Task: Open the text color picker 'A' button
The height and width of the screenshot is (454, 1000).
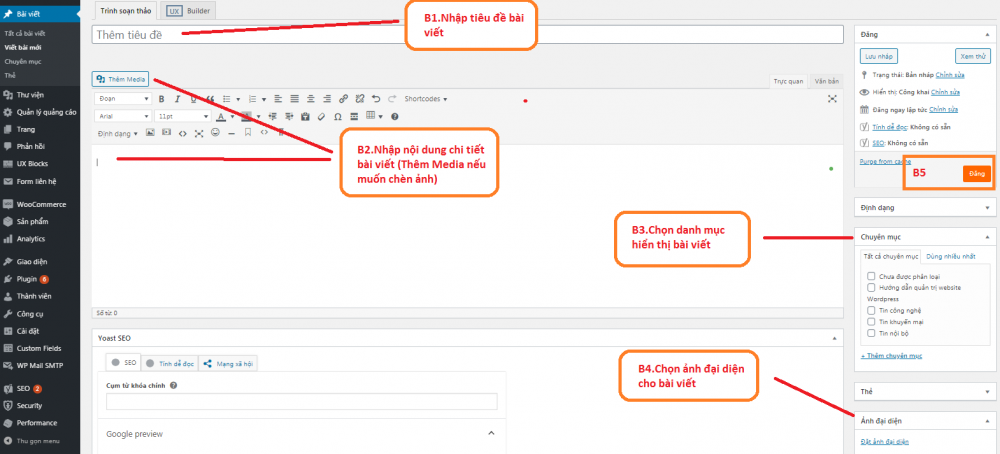Action: point(220,116)
